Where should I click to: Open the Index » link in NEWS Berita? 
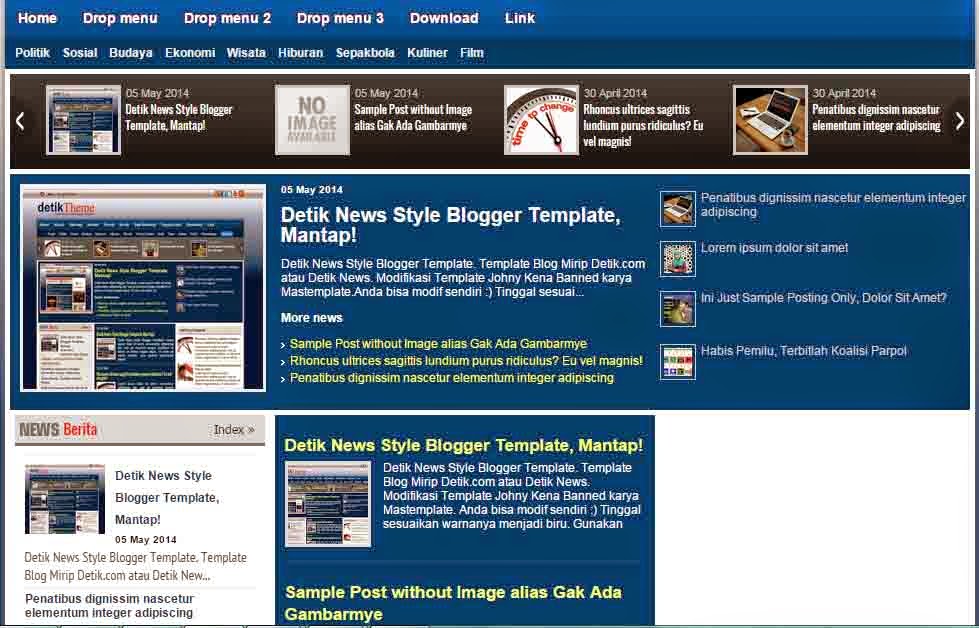pos(234,429)
